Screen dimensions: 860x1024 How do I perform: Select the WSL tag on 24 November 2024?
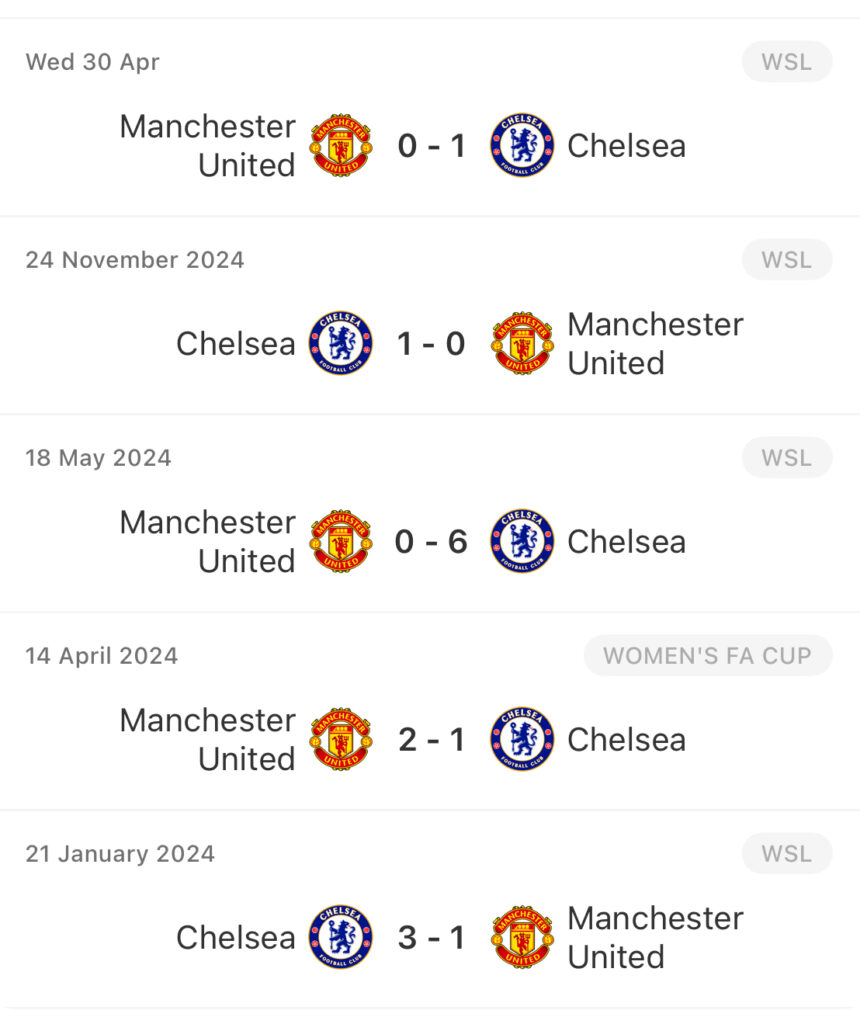787,260
